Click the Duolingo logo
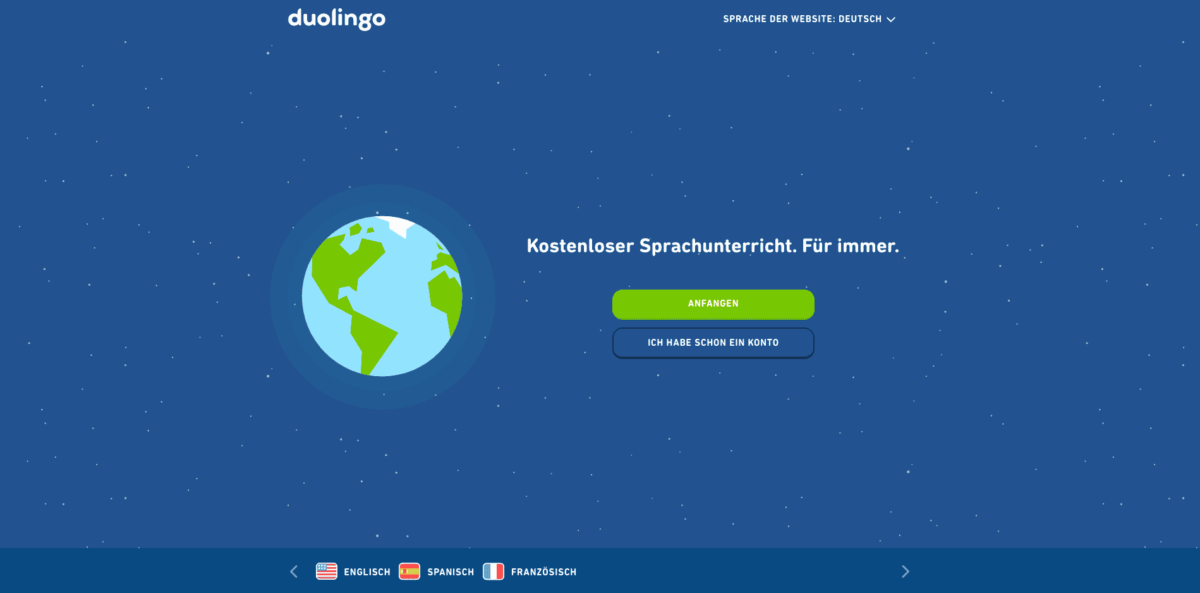Screen dimensions: 1200x593 pos(336,19)
